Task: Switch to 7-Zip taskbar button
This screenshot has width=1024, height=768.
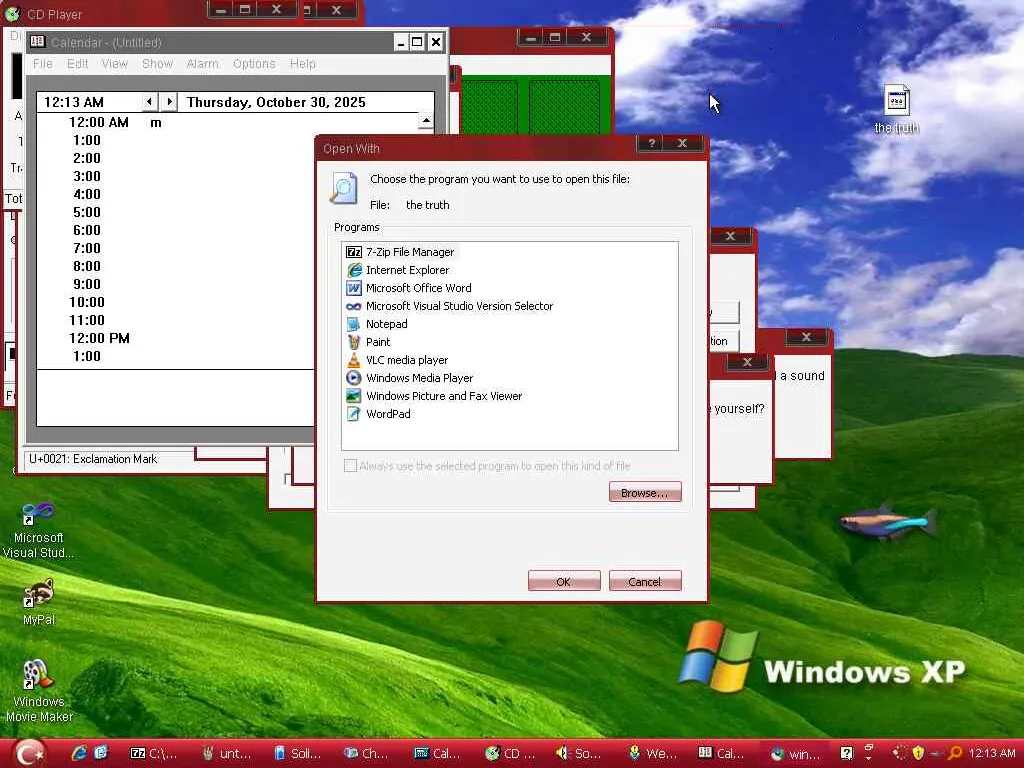Action: point(155,753)
